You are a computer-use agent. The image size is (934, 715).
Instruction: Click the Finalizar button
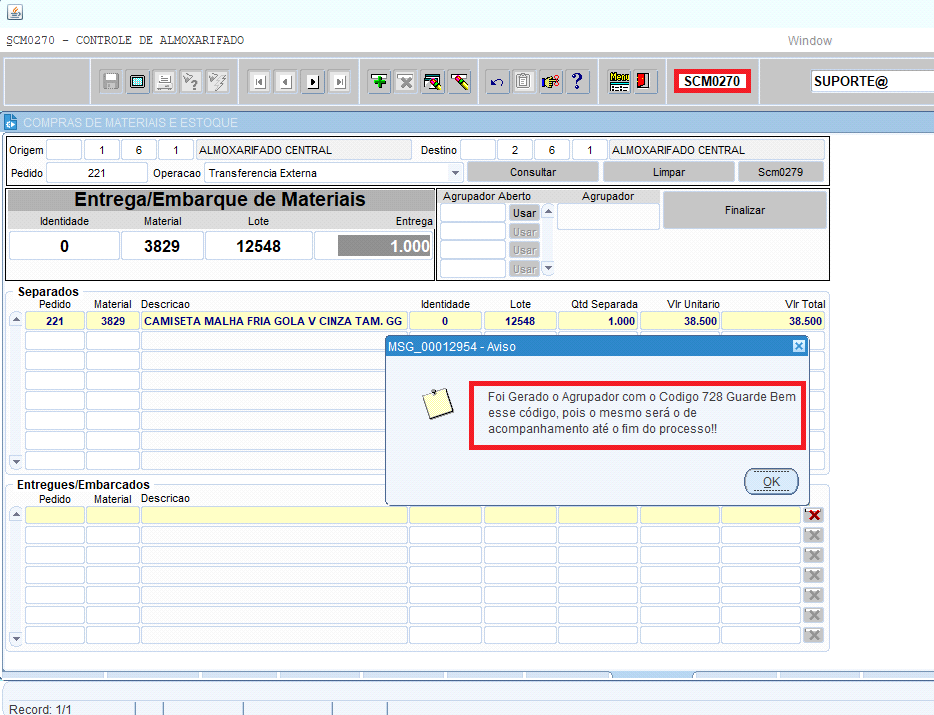tap(744, 211)
